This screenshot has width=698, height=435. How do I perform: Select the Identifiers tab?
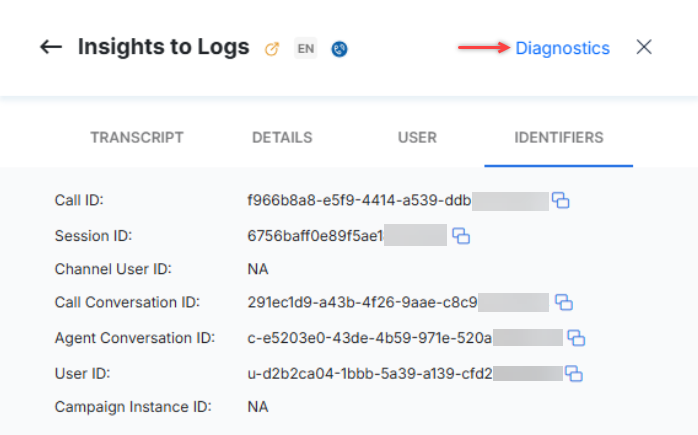(559, 137)
